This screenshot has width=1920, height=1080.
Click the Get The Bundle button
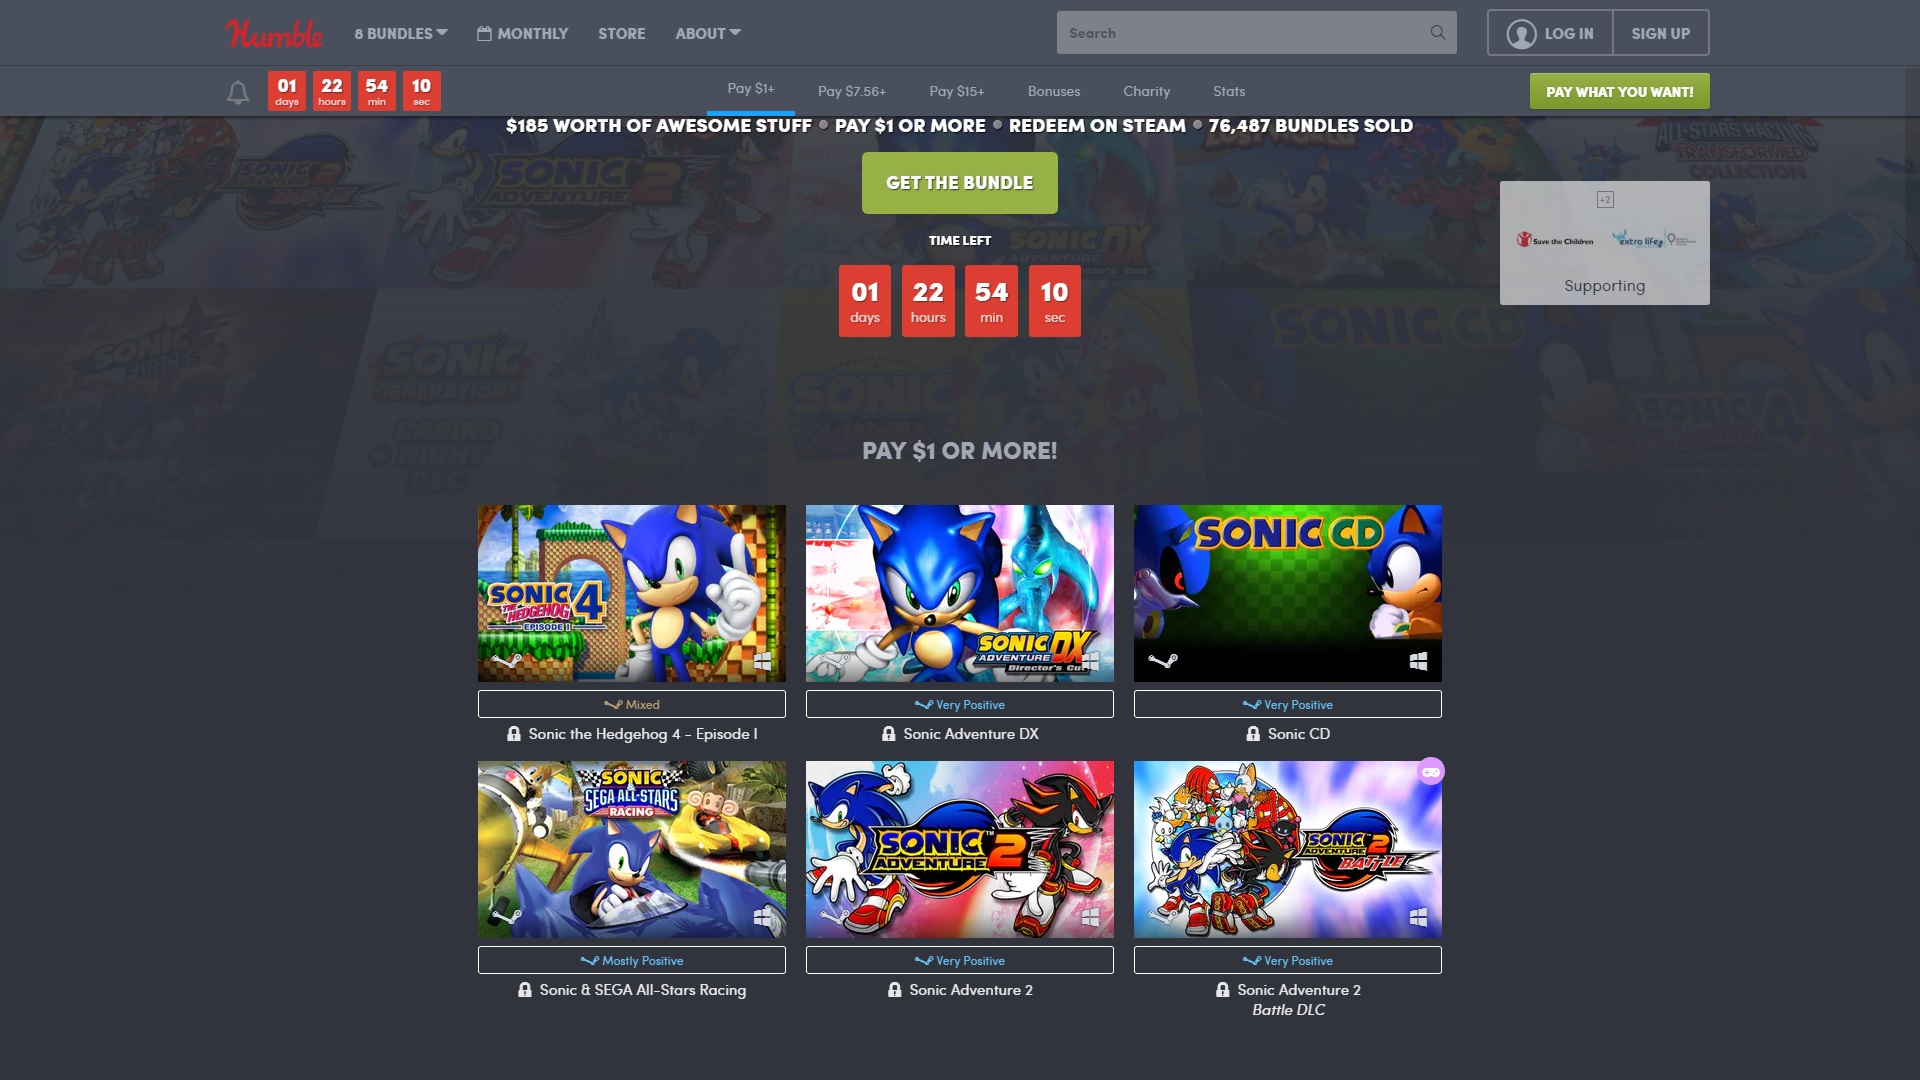coord(960,183)
